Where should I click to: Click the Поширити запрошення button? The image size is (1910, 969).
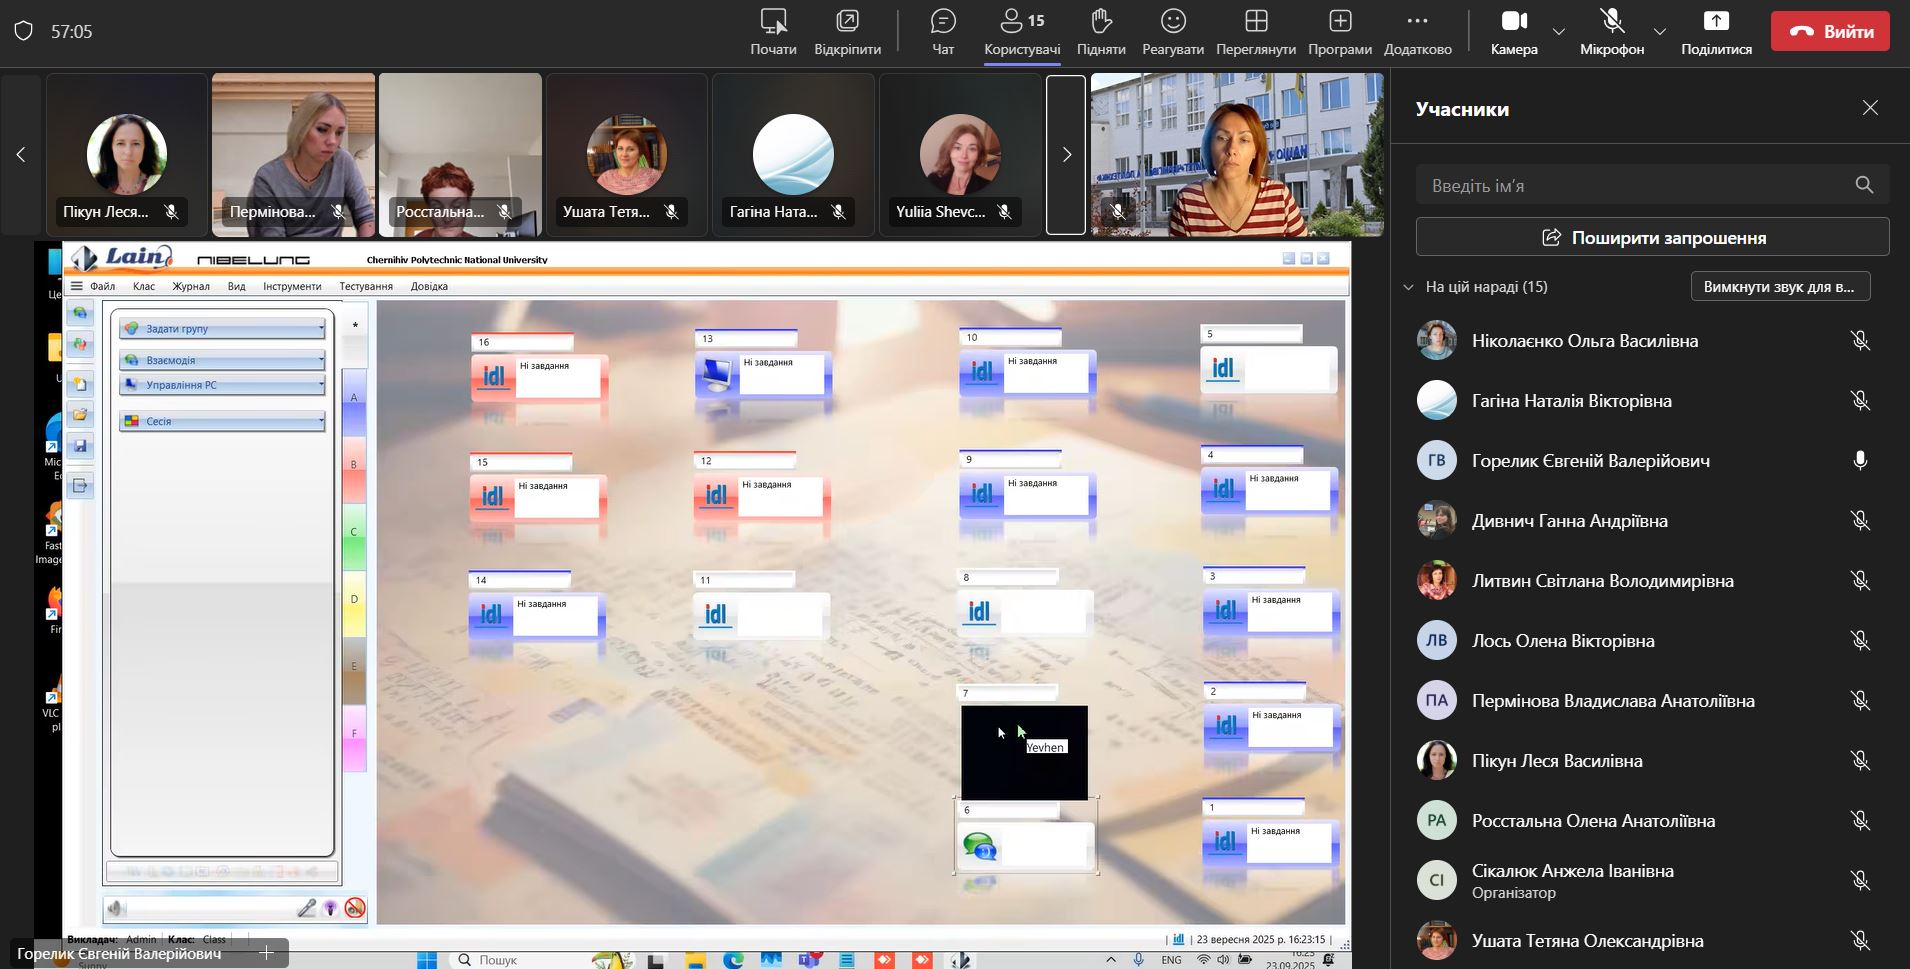(x=1652, y=238)
